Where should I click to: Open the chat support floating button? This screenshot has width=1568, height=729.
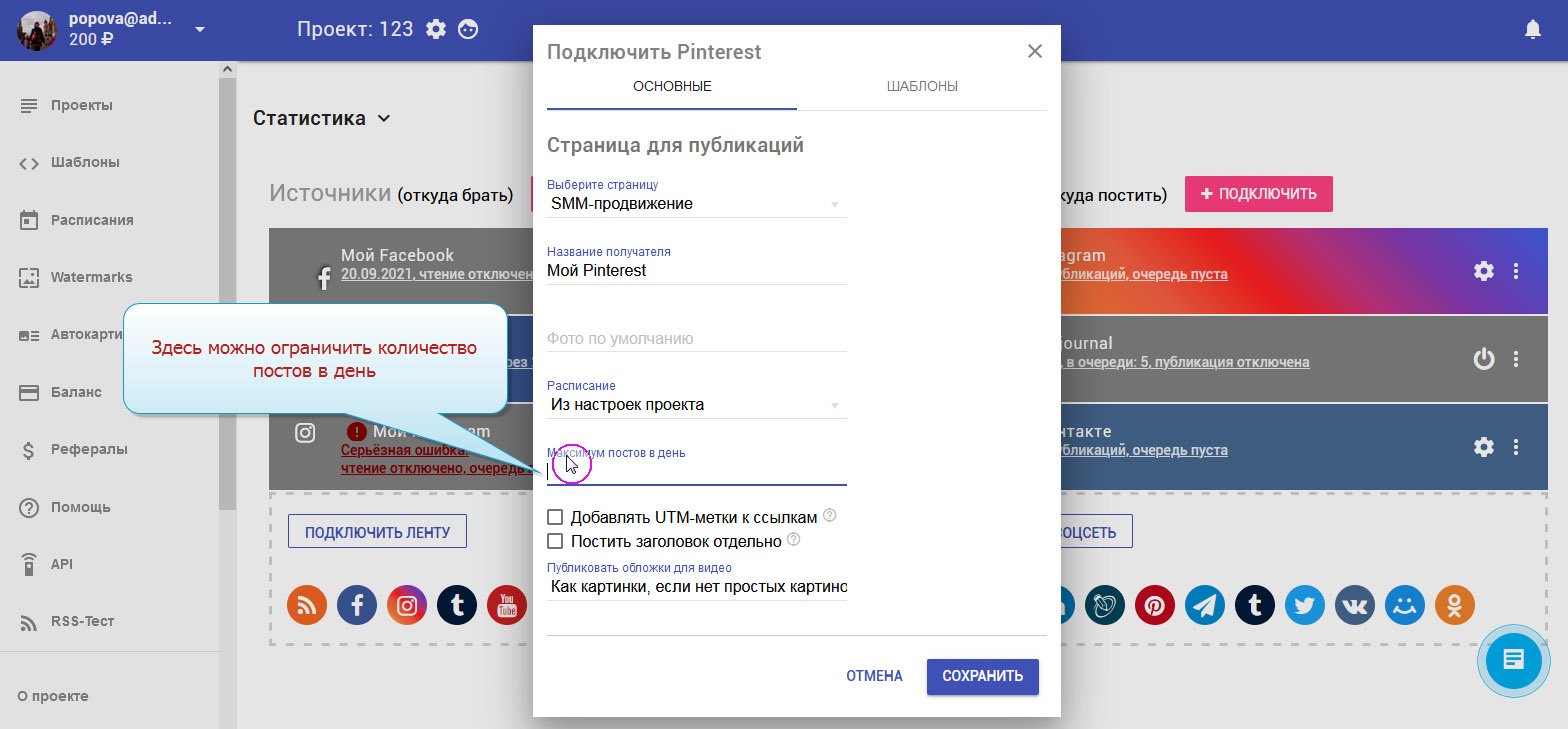[x=1514, y=660]
